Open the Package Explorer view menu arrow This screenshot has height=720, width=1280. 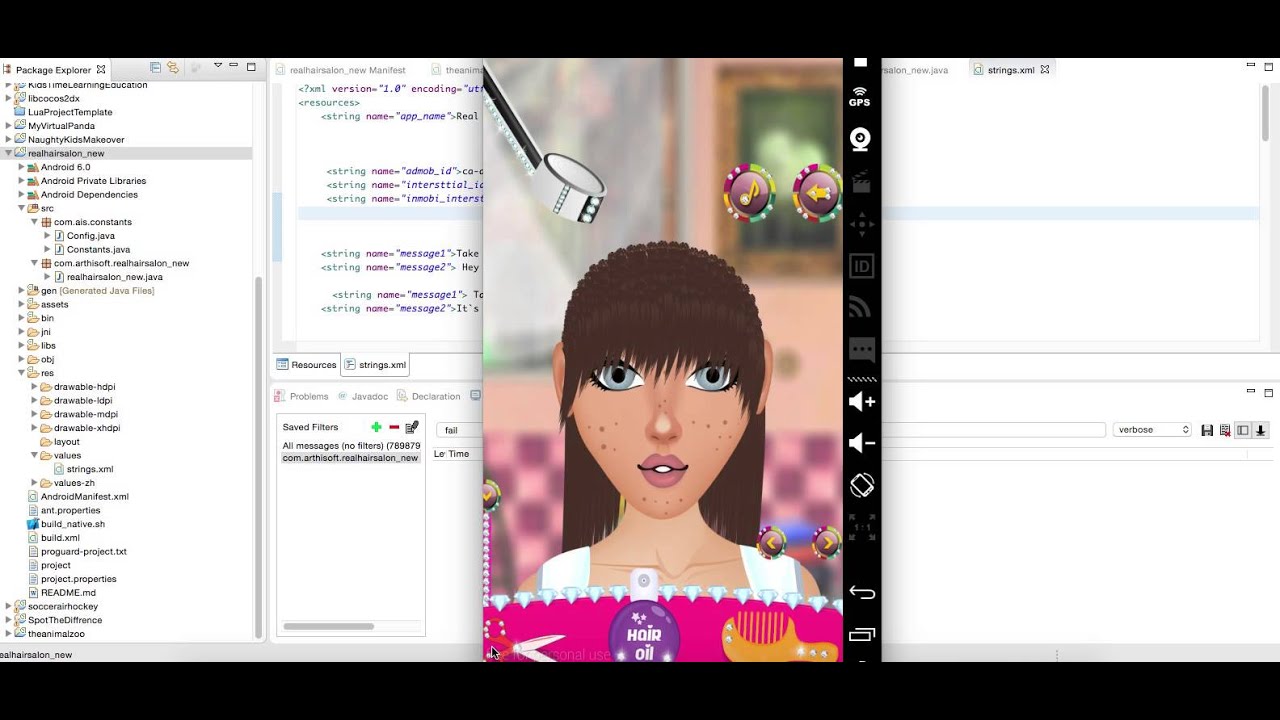tap(217, 66)
